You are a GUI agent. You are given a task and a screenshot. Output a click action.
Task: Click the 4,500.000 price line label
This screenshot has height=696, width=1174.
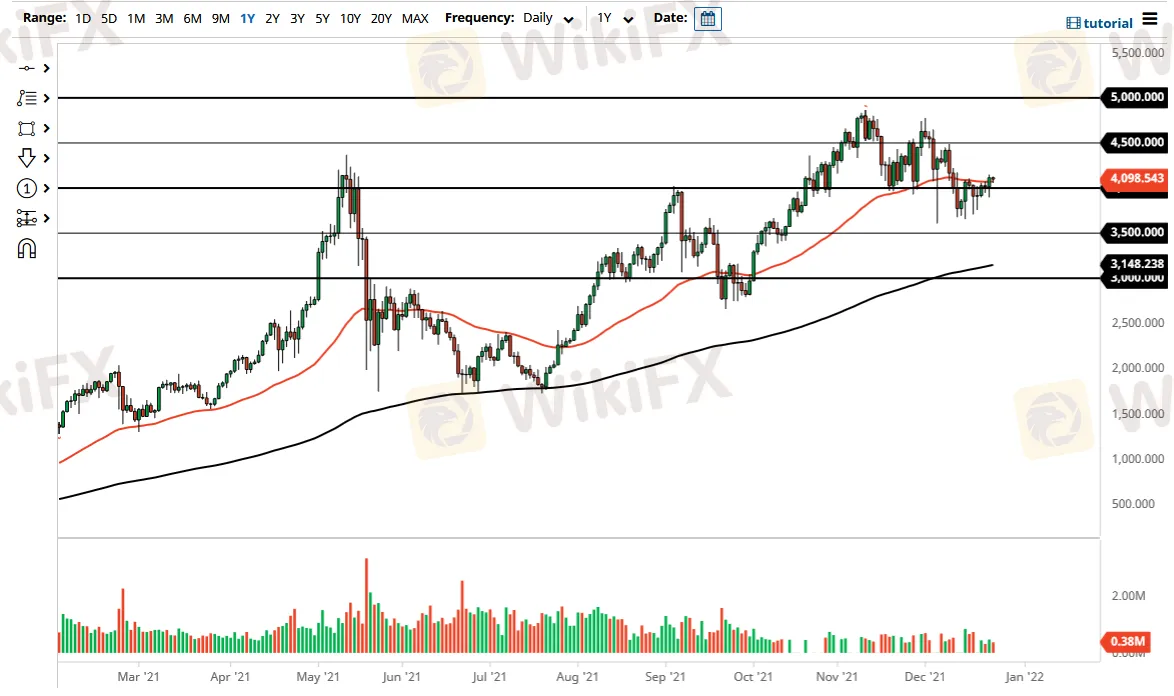pyautogui.click(x=1134, y=142)
